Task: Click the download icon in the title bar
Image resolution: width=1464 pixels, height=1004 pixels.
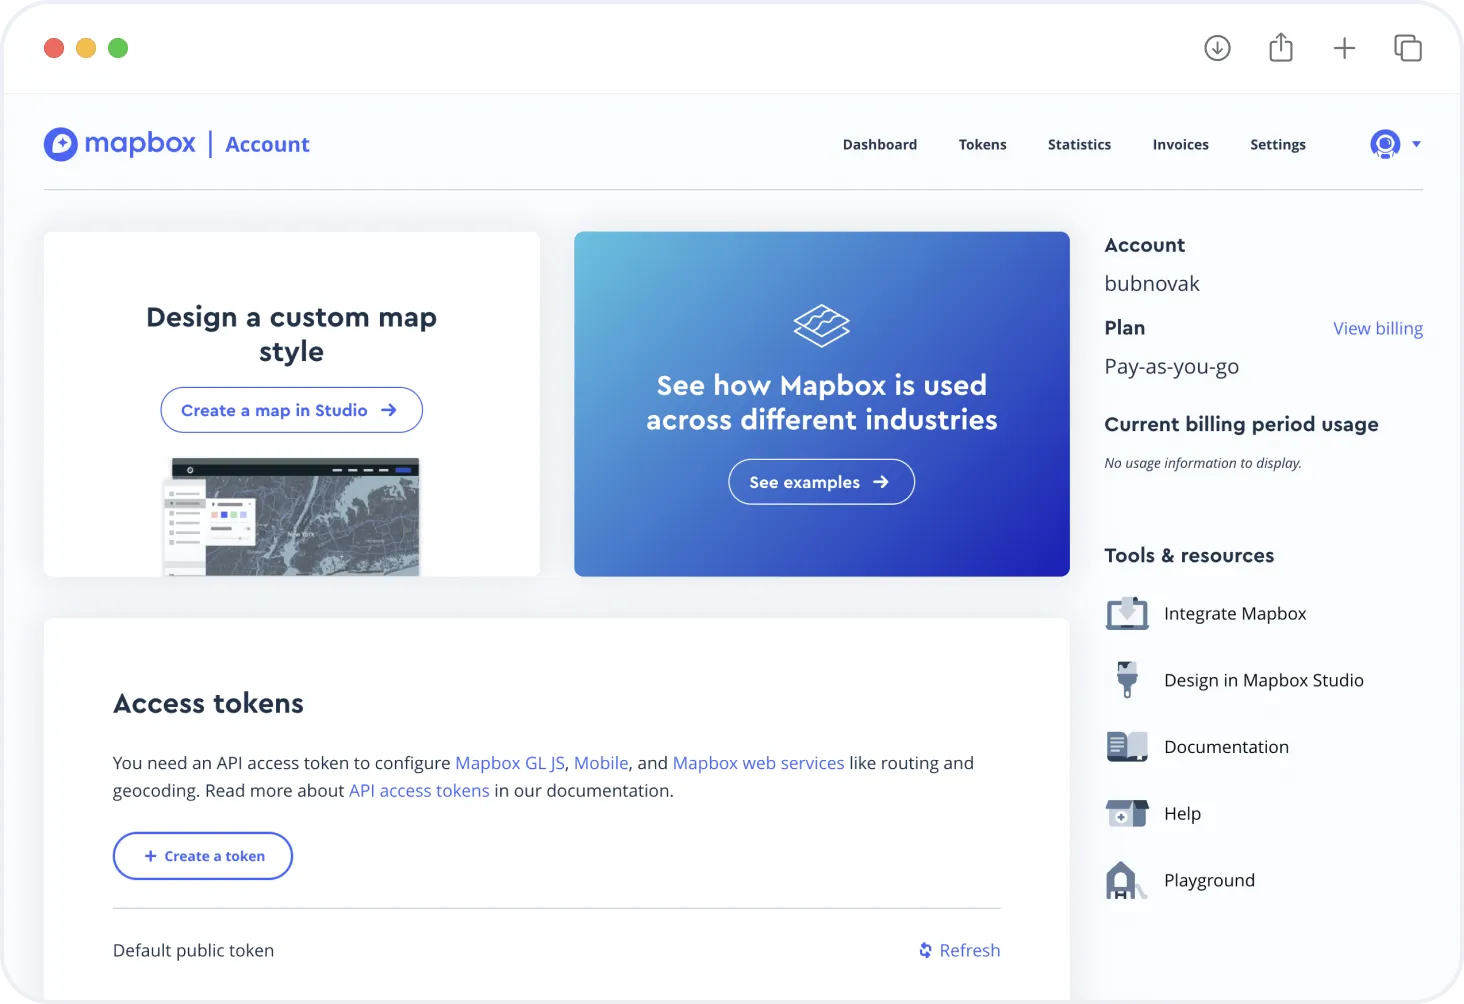Action: (1217, 47)
